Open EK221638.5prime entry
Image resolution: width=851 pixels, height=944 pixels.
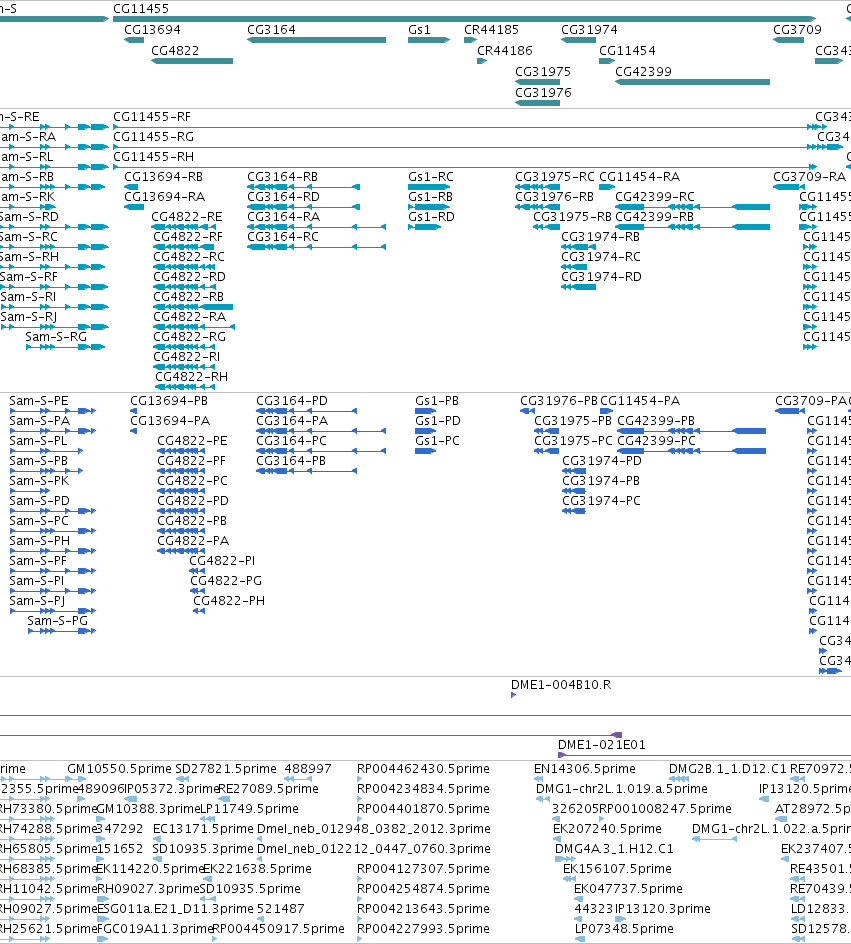257,868
